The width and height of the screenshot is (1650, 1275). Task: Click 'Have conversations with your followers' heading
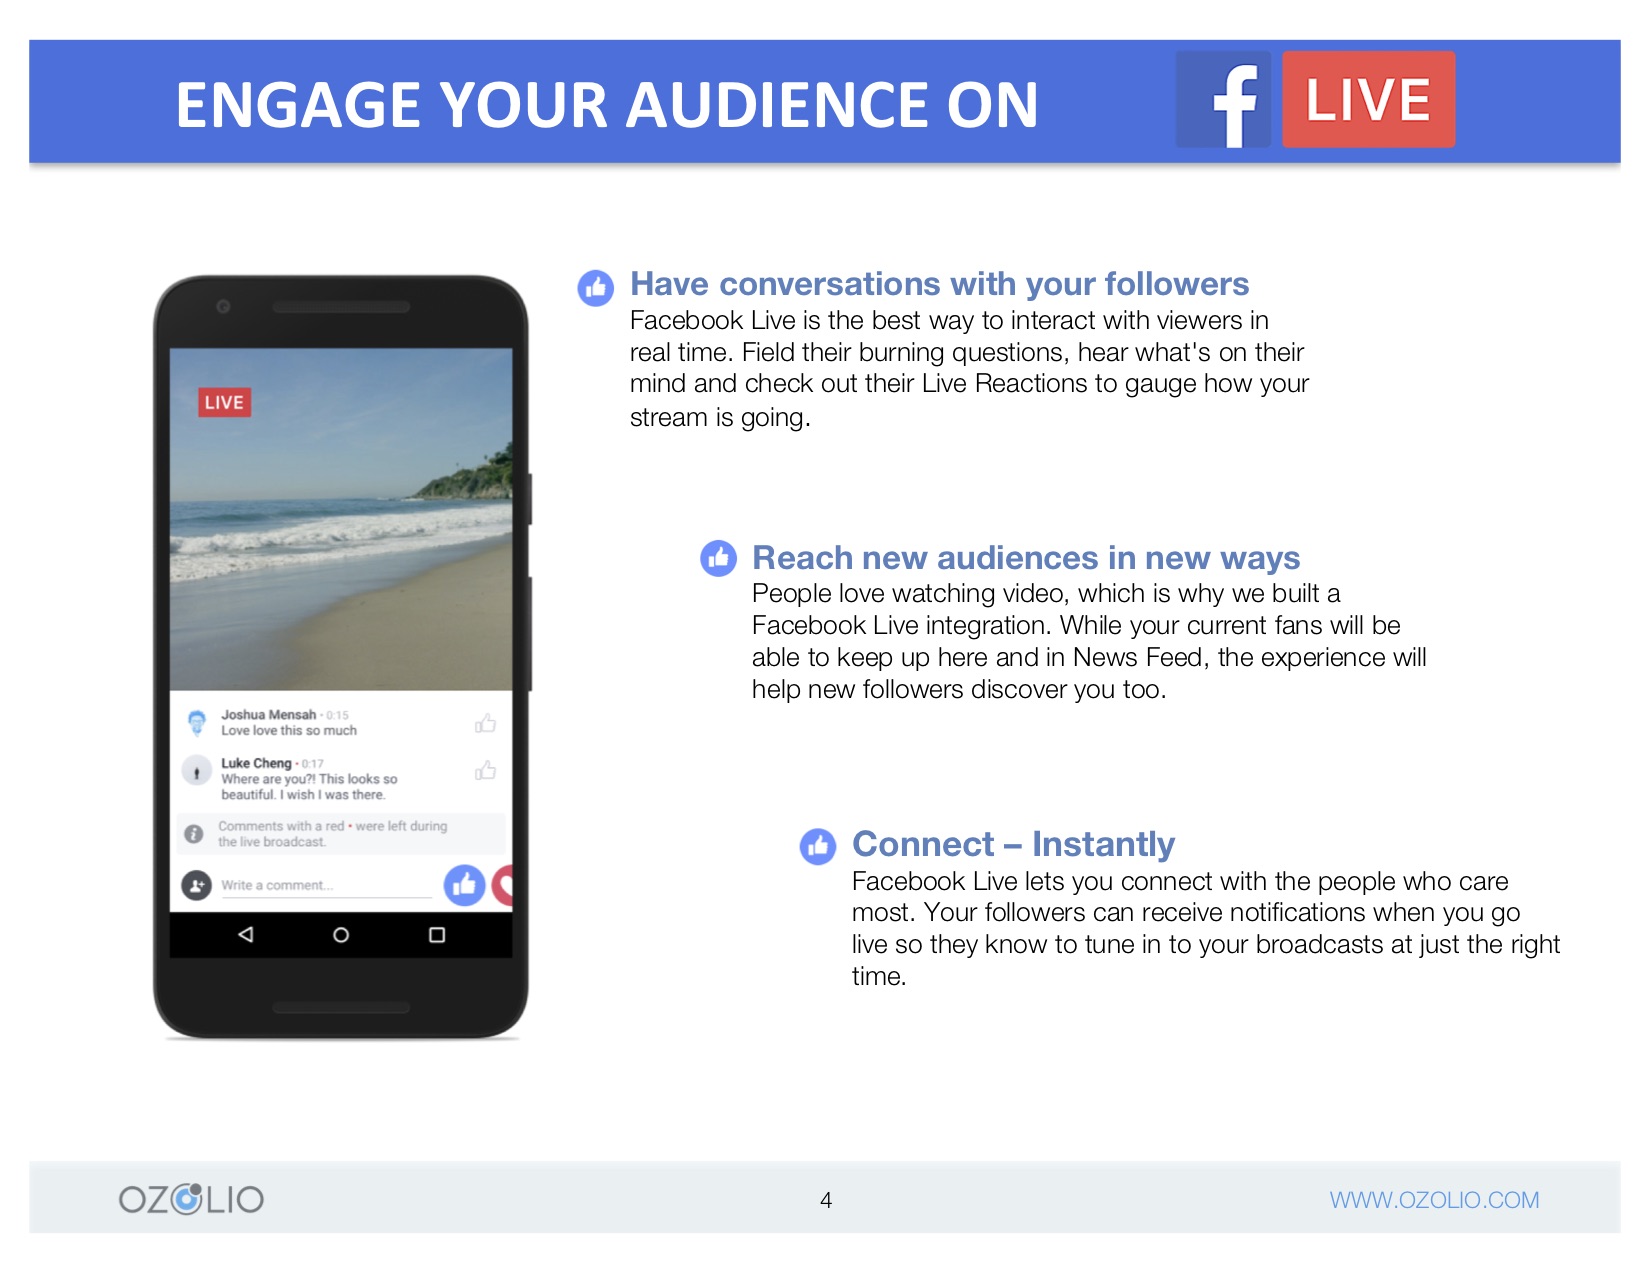click(940, 284)
